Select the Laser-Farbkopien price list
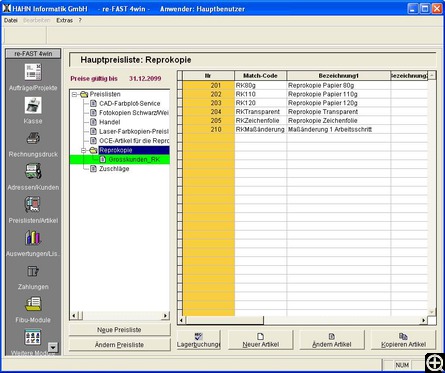Viewport: 445px width, 373px height. (134, 132)
